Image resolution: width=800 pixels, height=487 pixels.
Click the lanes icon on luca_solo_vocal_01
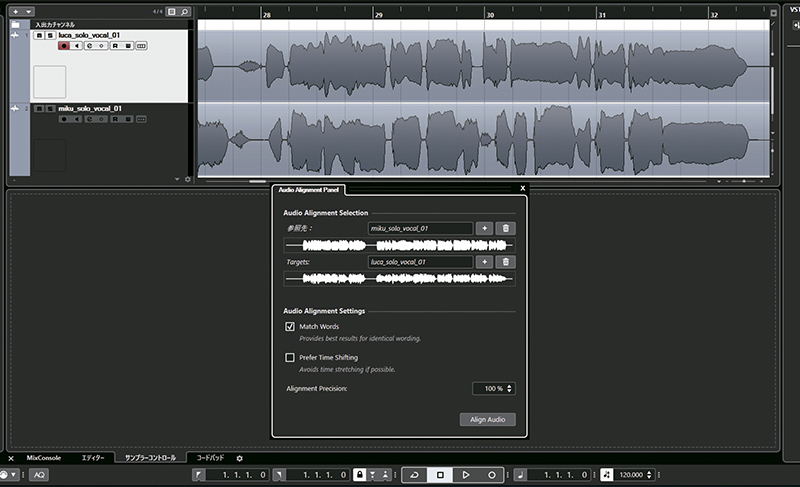(x=141, y=46)
